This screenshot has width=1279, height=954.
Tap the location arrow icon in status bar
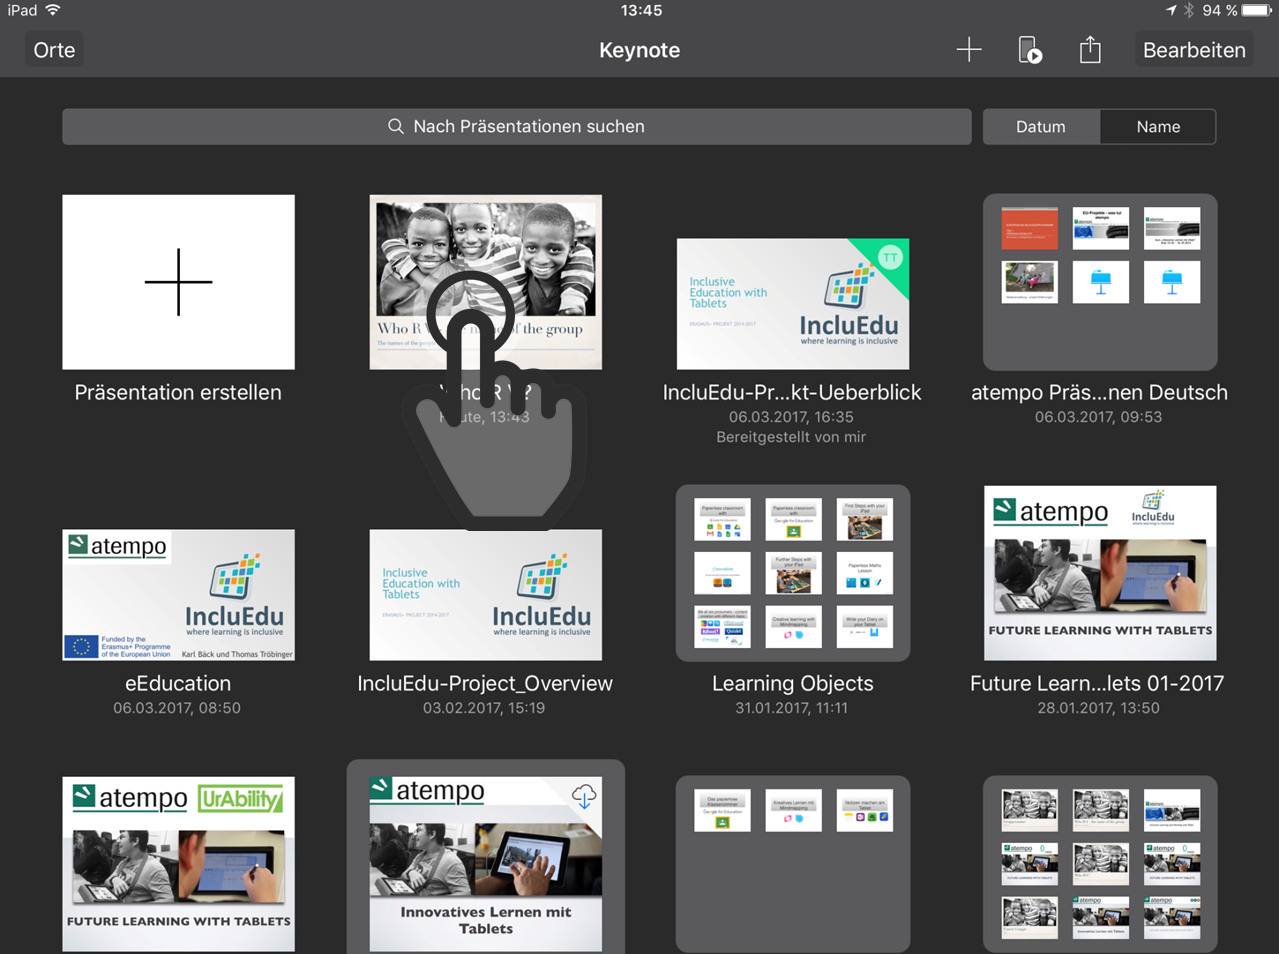(x=1171, y=10)
